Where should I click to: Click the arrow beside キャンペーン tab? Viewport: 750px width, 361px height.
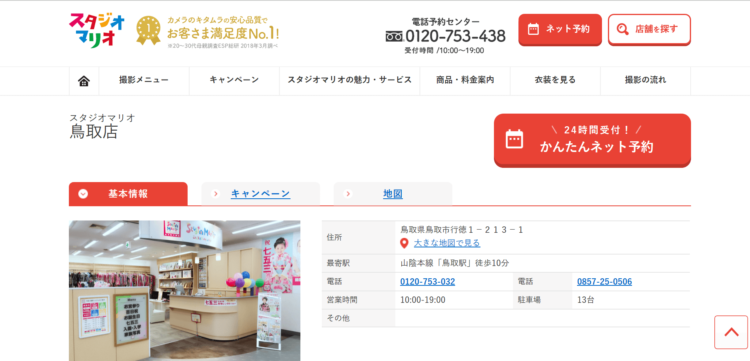[x=215, y=194]
